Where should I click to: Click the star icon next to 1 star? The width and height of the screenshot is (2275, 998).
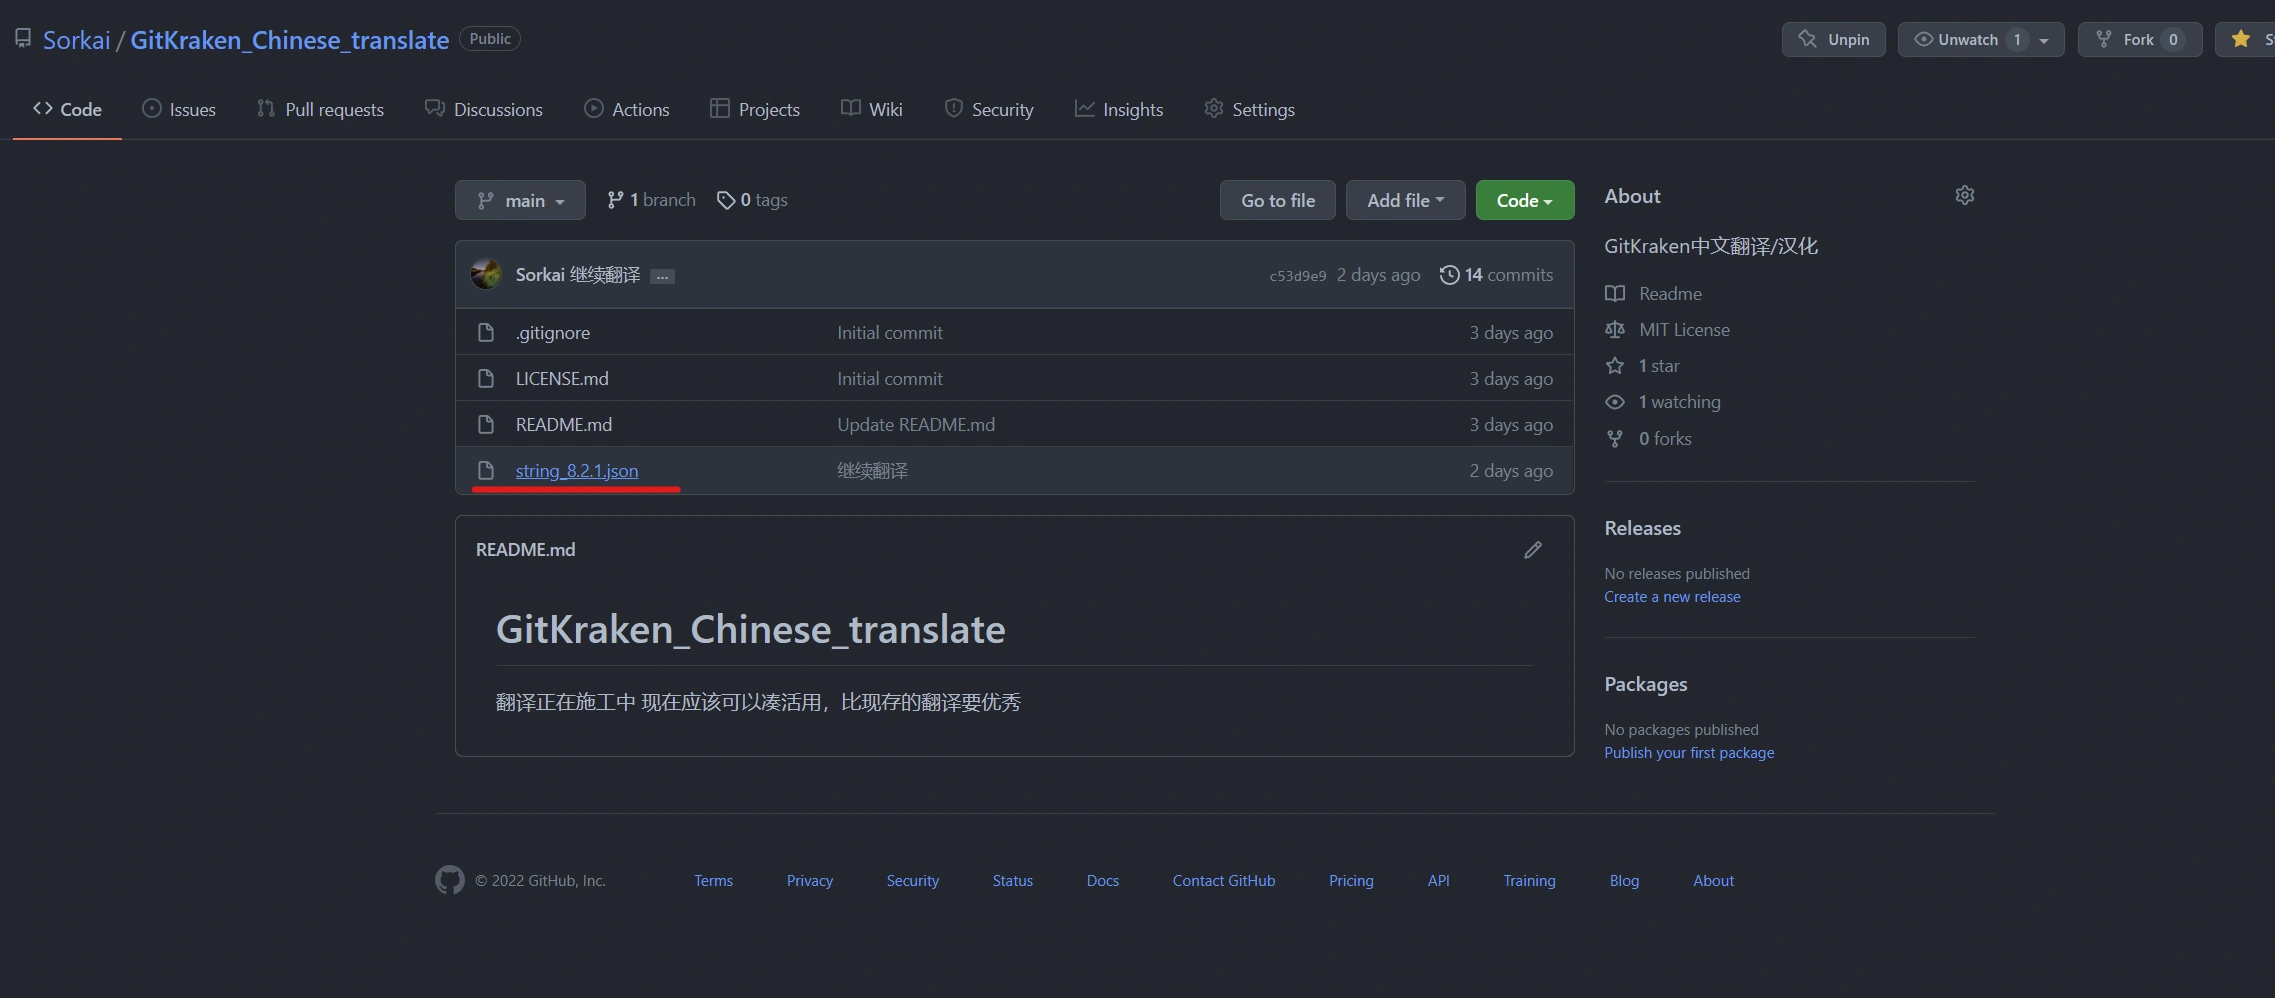point(1614,366)
